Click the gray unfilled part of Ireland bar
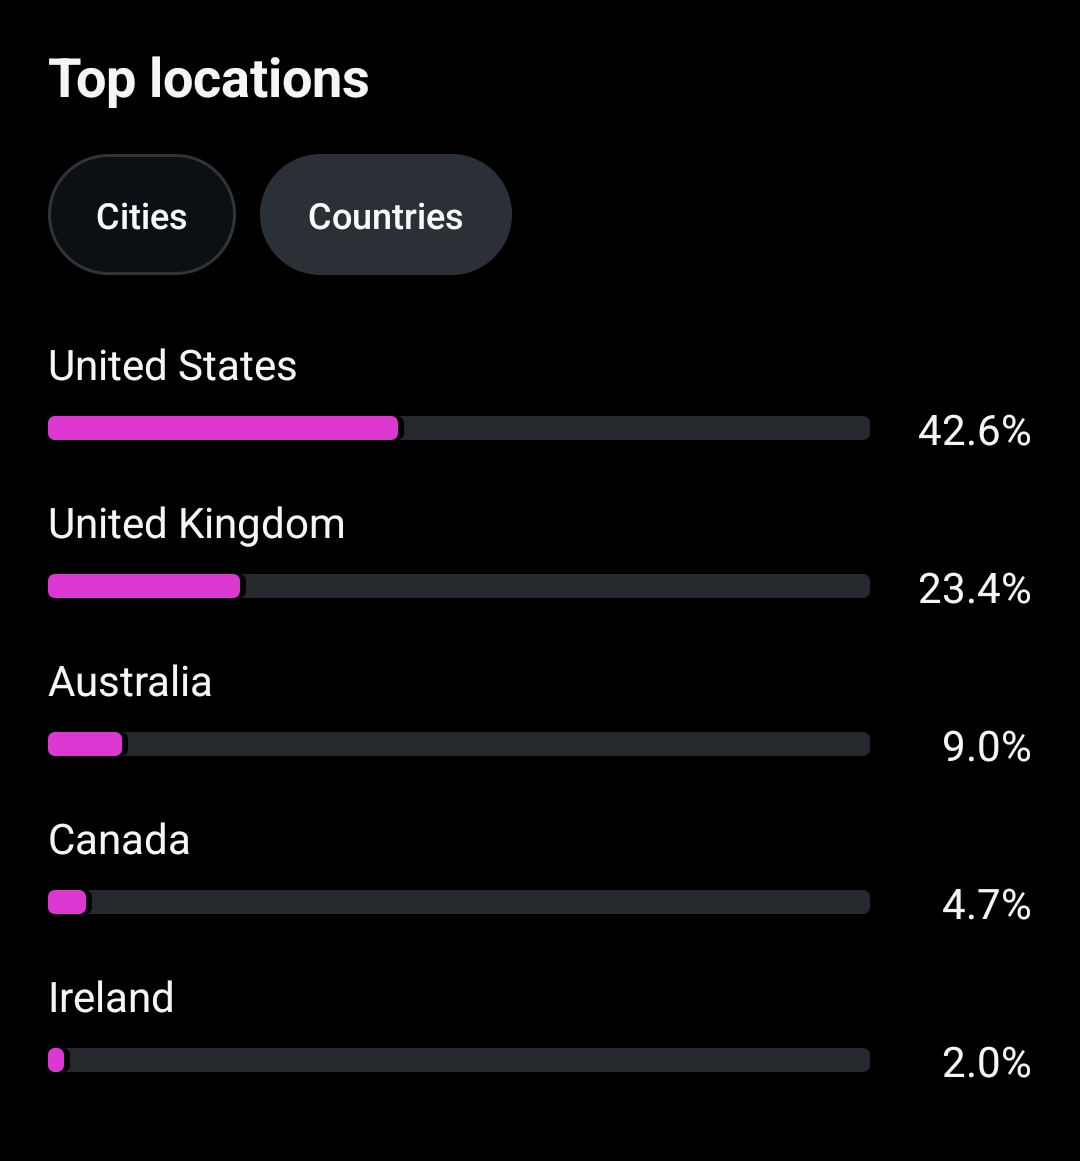This screenshot has width=1080, height=1161. coord(468,1060)
